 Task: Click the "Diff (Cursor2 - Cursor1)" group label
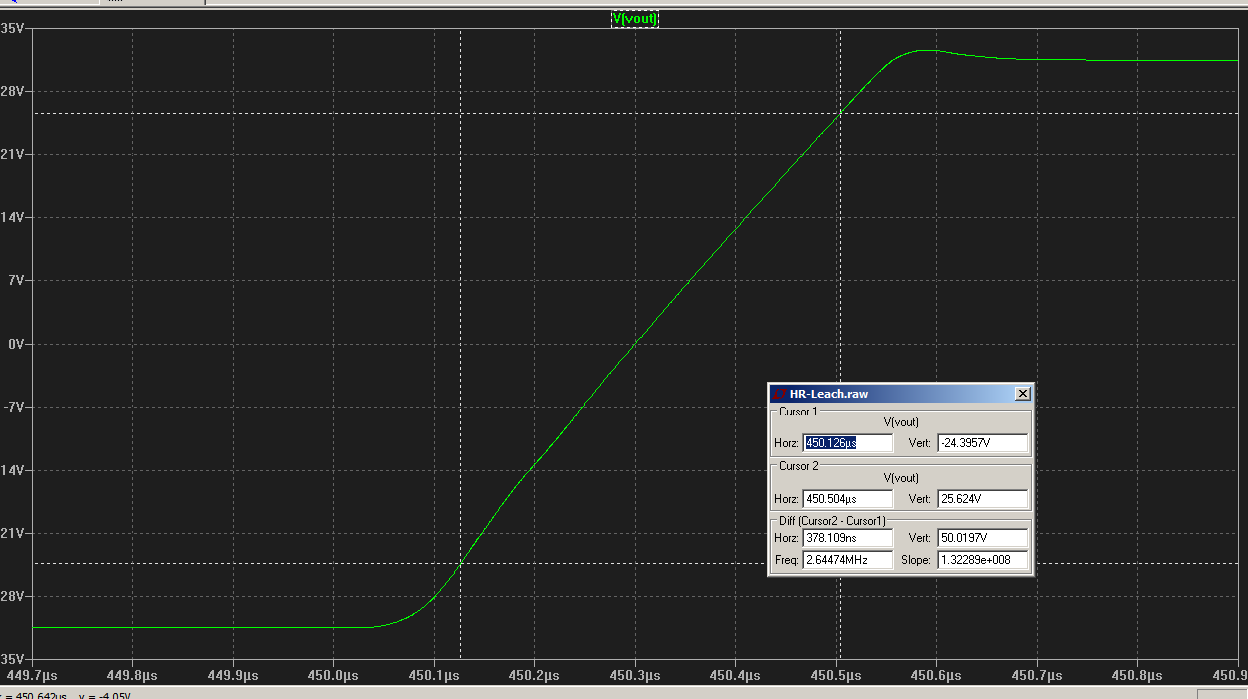832,521
